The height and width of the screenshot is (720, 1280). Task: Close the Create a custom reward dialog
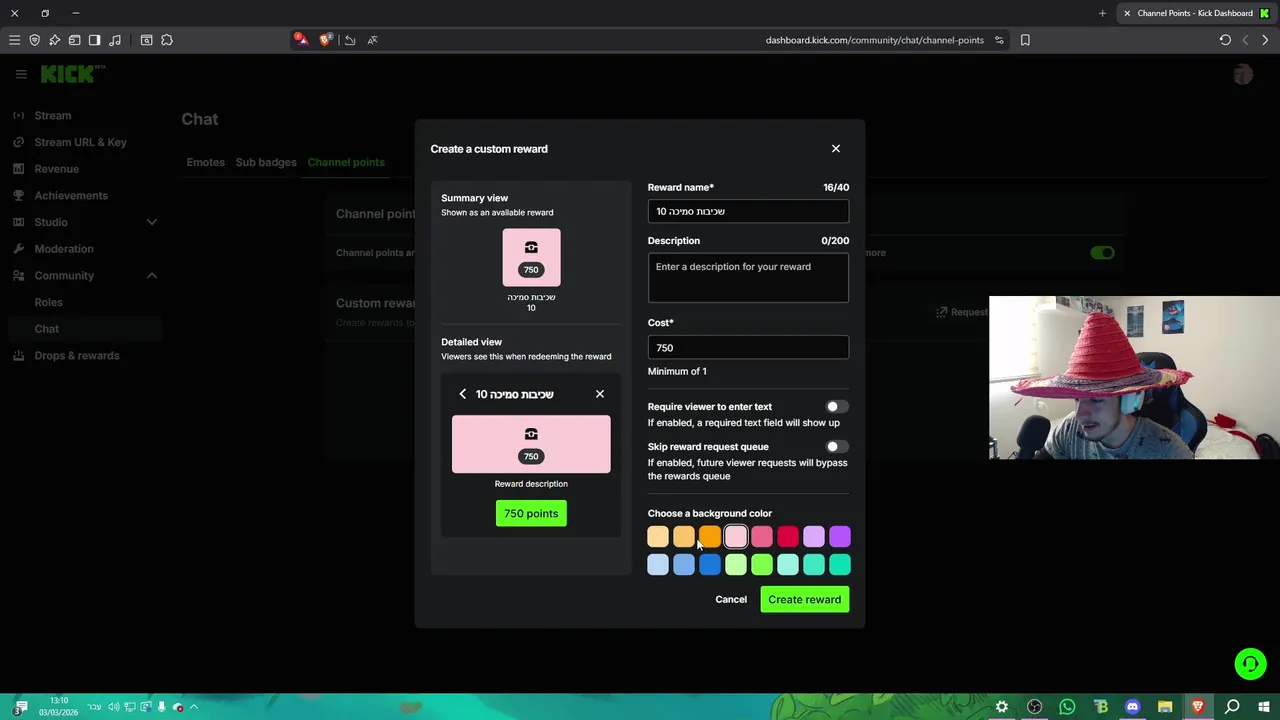click(836, 149)
